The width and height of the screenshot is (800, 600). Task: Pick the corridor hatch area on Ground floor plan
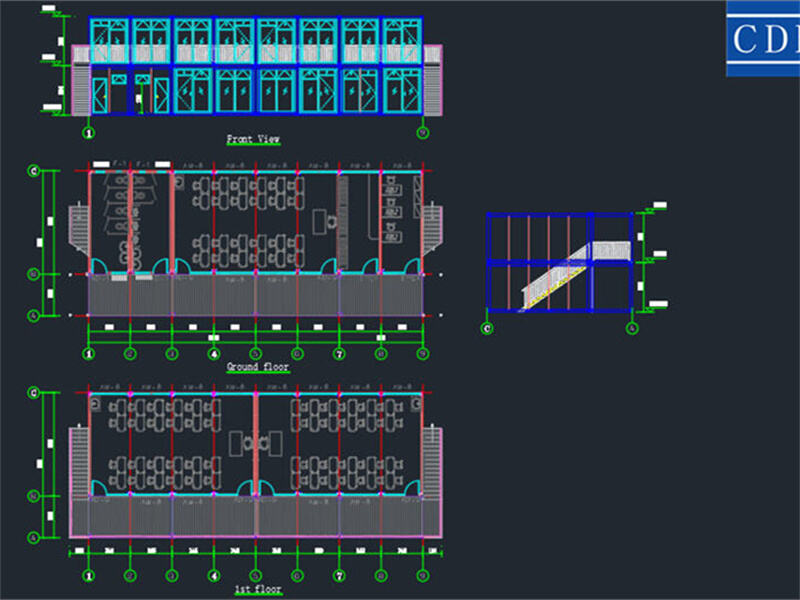click(x=255, y=297)
